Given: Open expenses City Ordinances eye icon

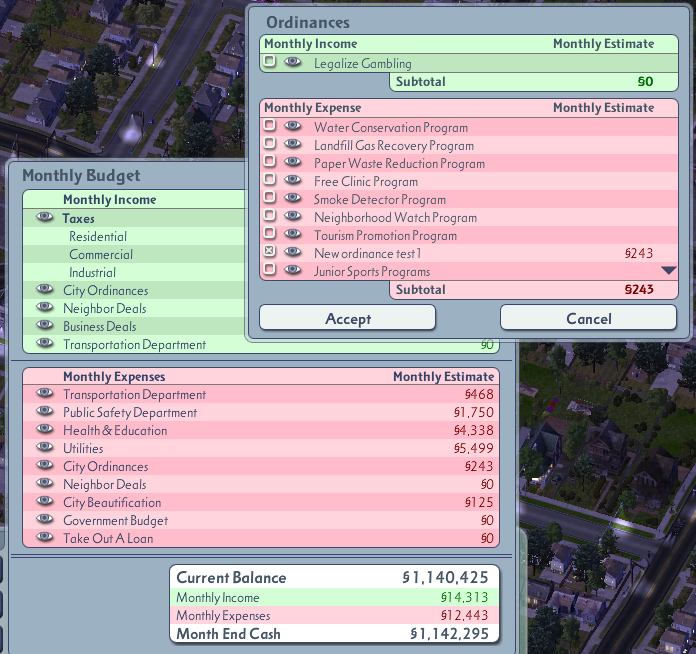Looking at the screenshot, I should (44, 465).
